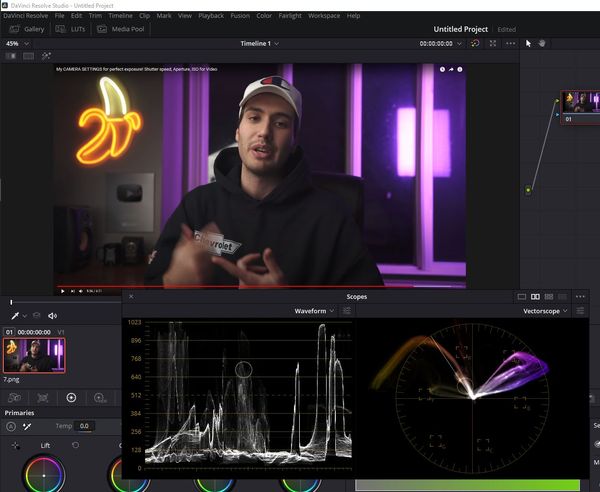Click the Lift color wheel
The image size is (600, 492).
(43, 474)
